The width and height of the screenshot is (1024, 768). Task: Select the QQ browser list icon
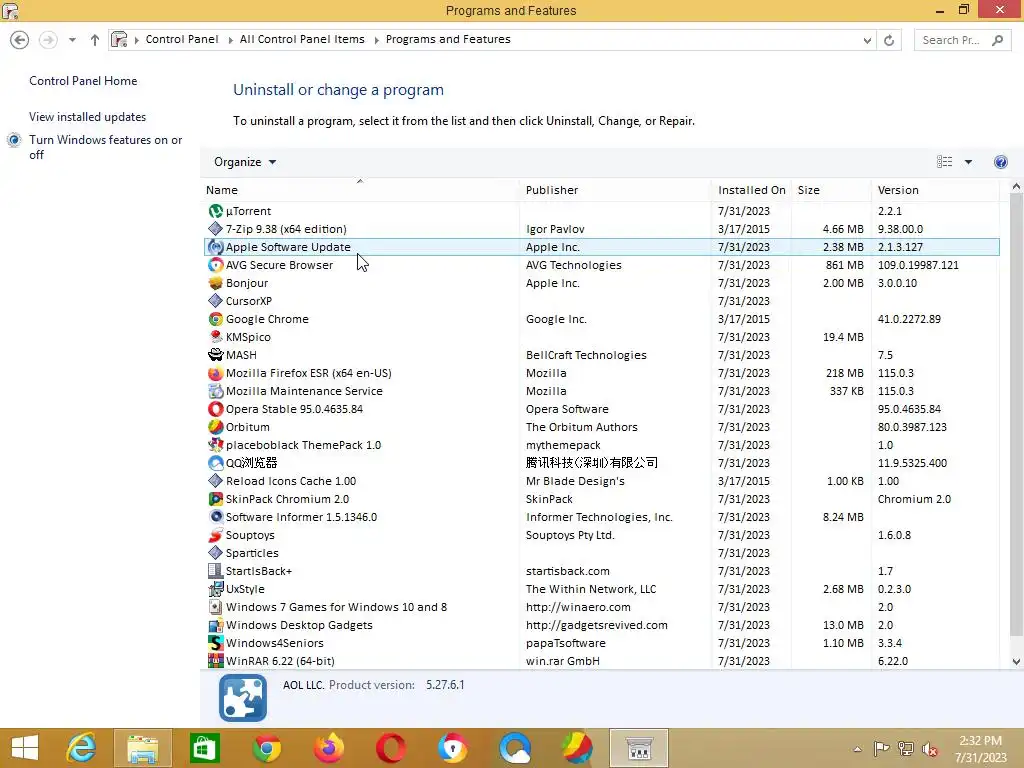(x=216, y=463)
